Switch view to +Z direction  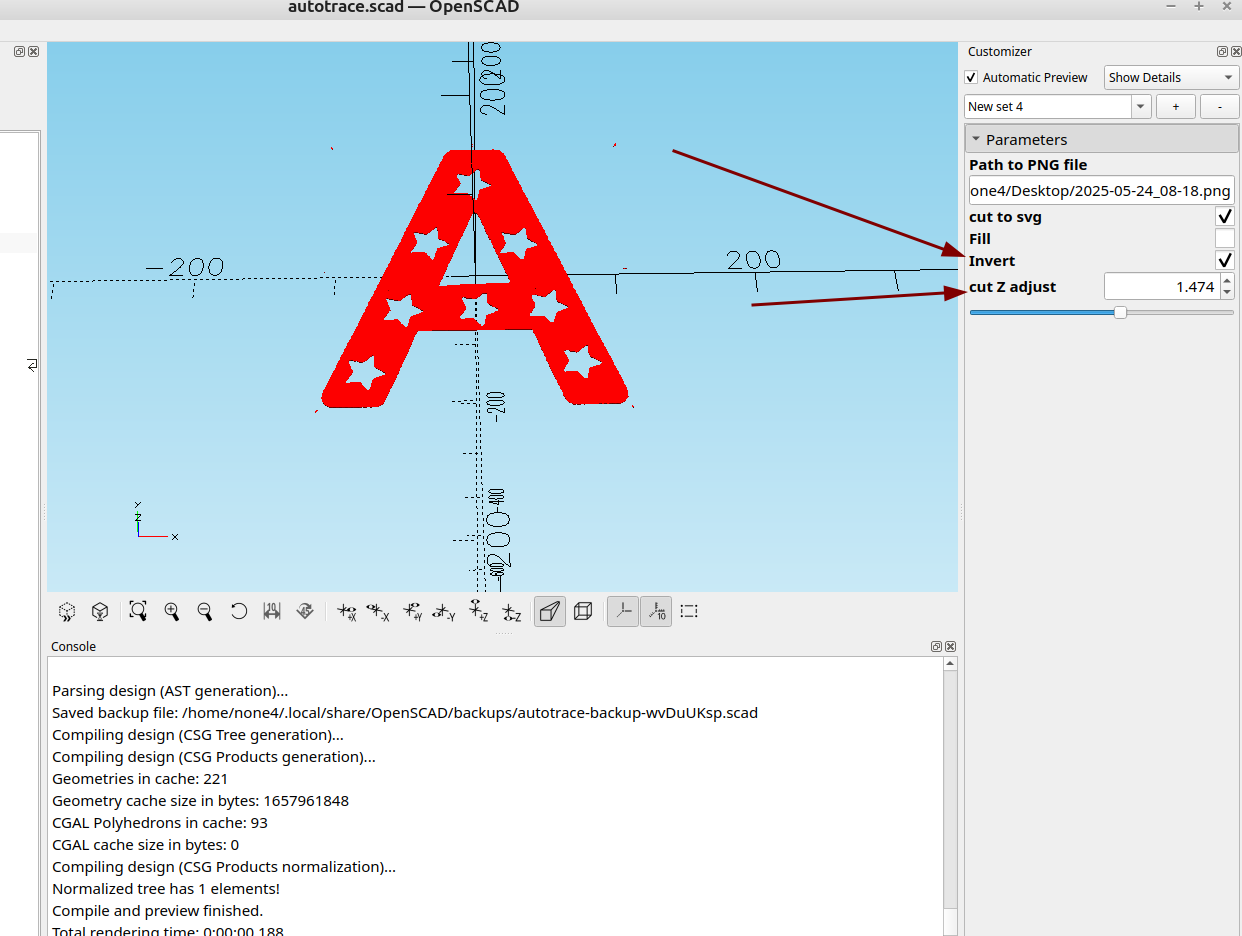click(478, 611)
